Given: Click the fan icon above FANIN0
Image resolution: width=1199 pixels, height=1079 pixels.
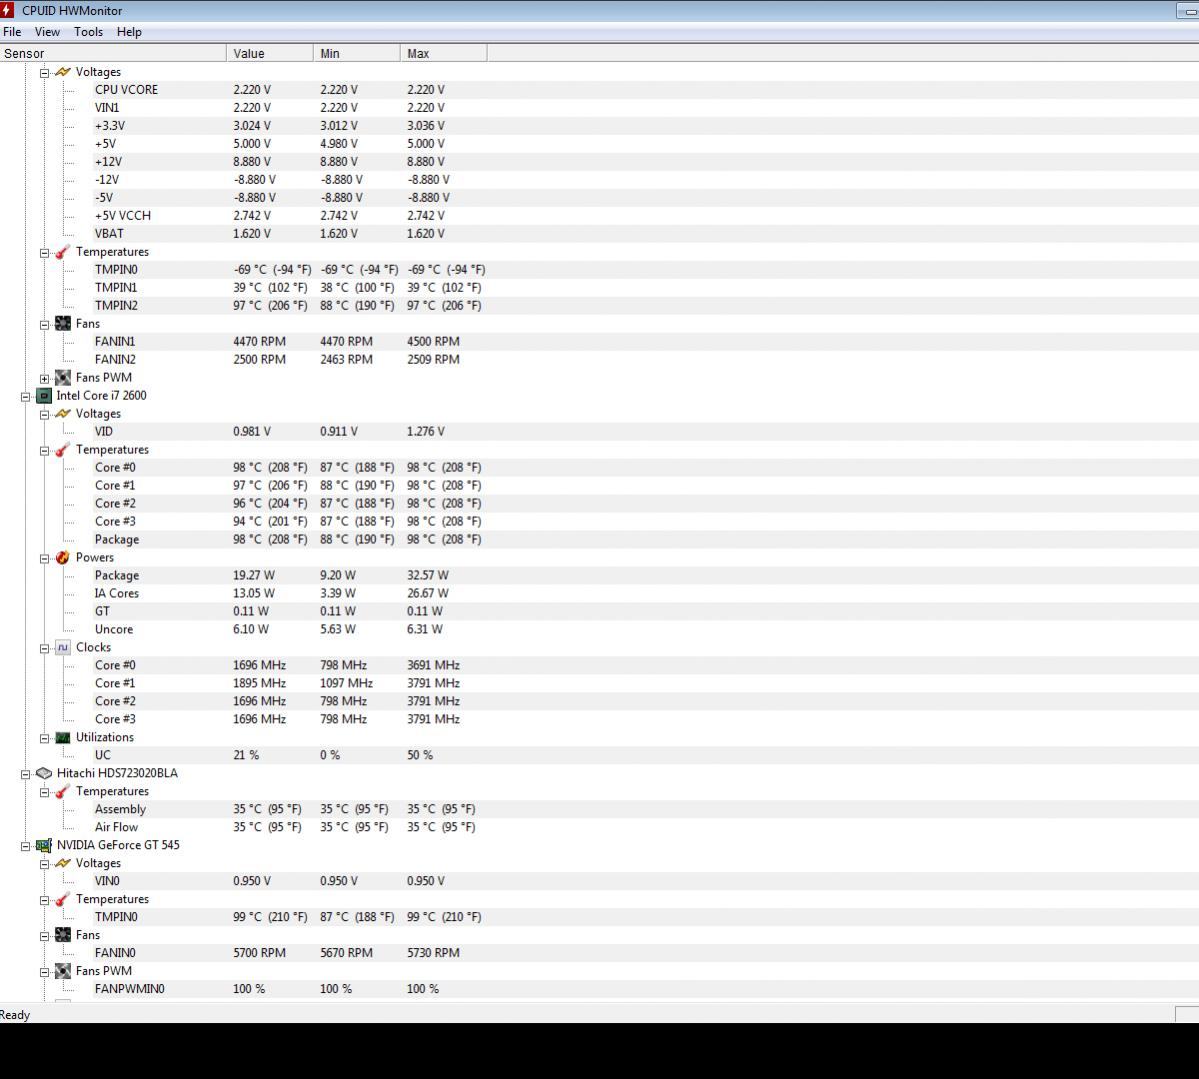Looking at the screenshot, I should pos(63,935).
